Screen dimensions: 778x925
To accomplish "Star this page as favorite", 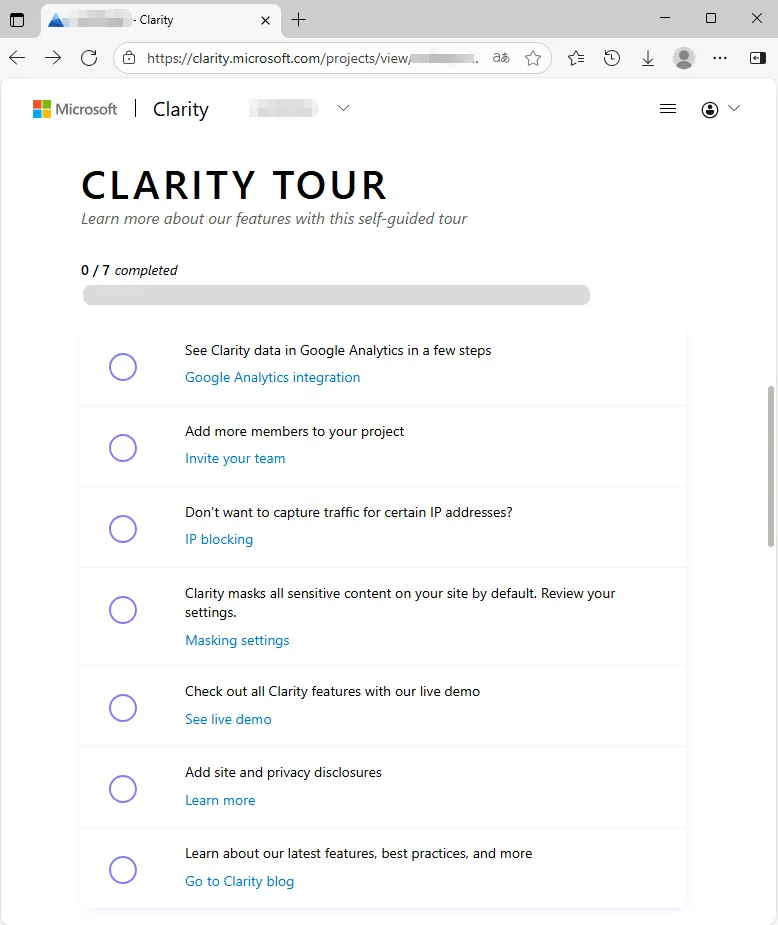I will tap(533, 58).
